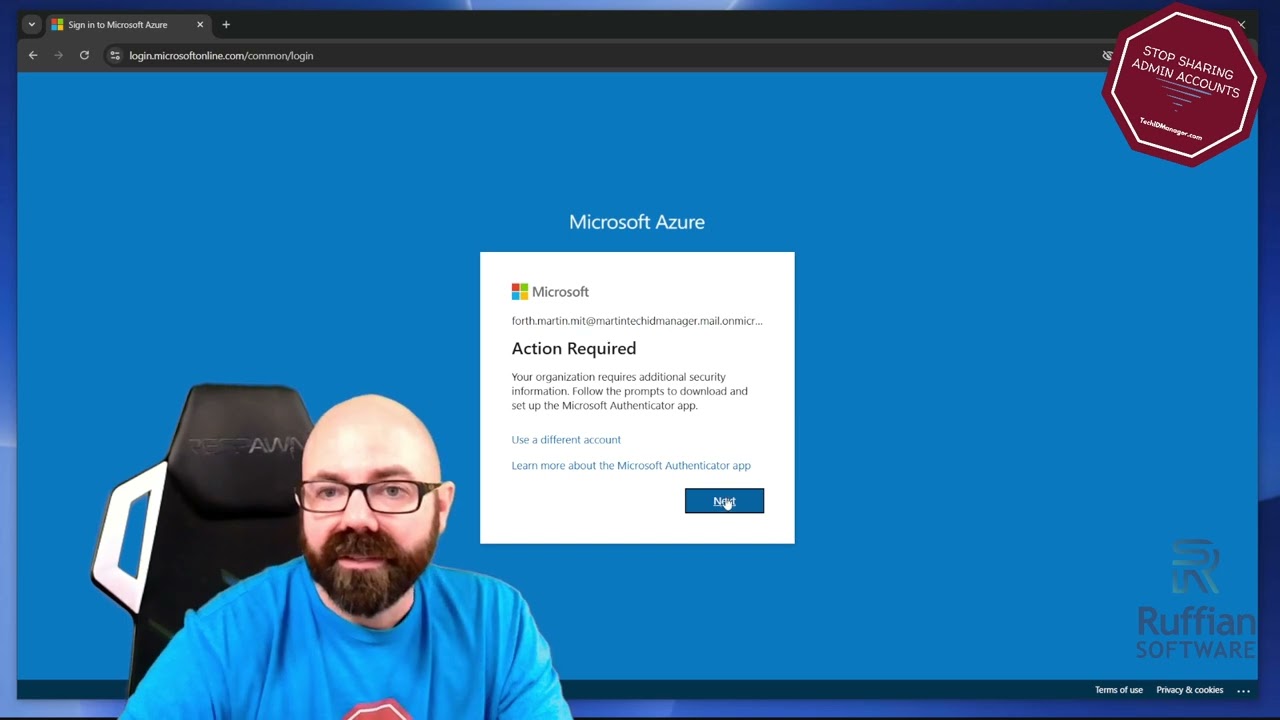Open the footer more options ellipsis
Image resolution: width=1280 pixels, height=720 pixels.
click(1243, 690)
